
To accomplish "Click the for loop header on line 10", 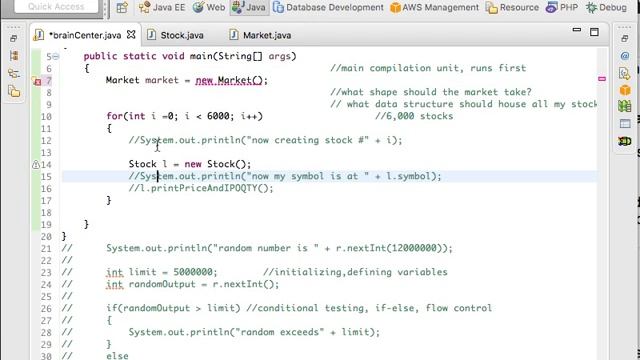I will [184, 116].
